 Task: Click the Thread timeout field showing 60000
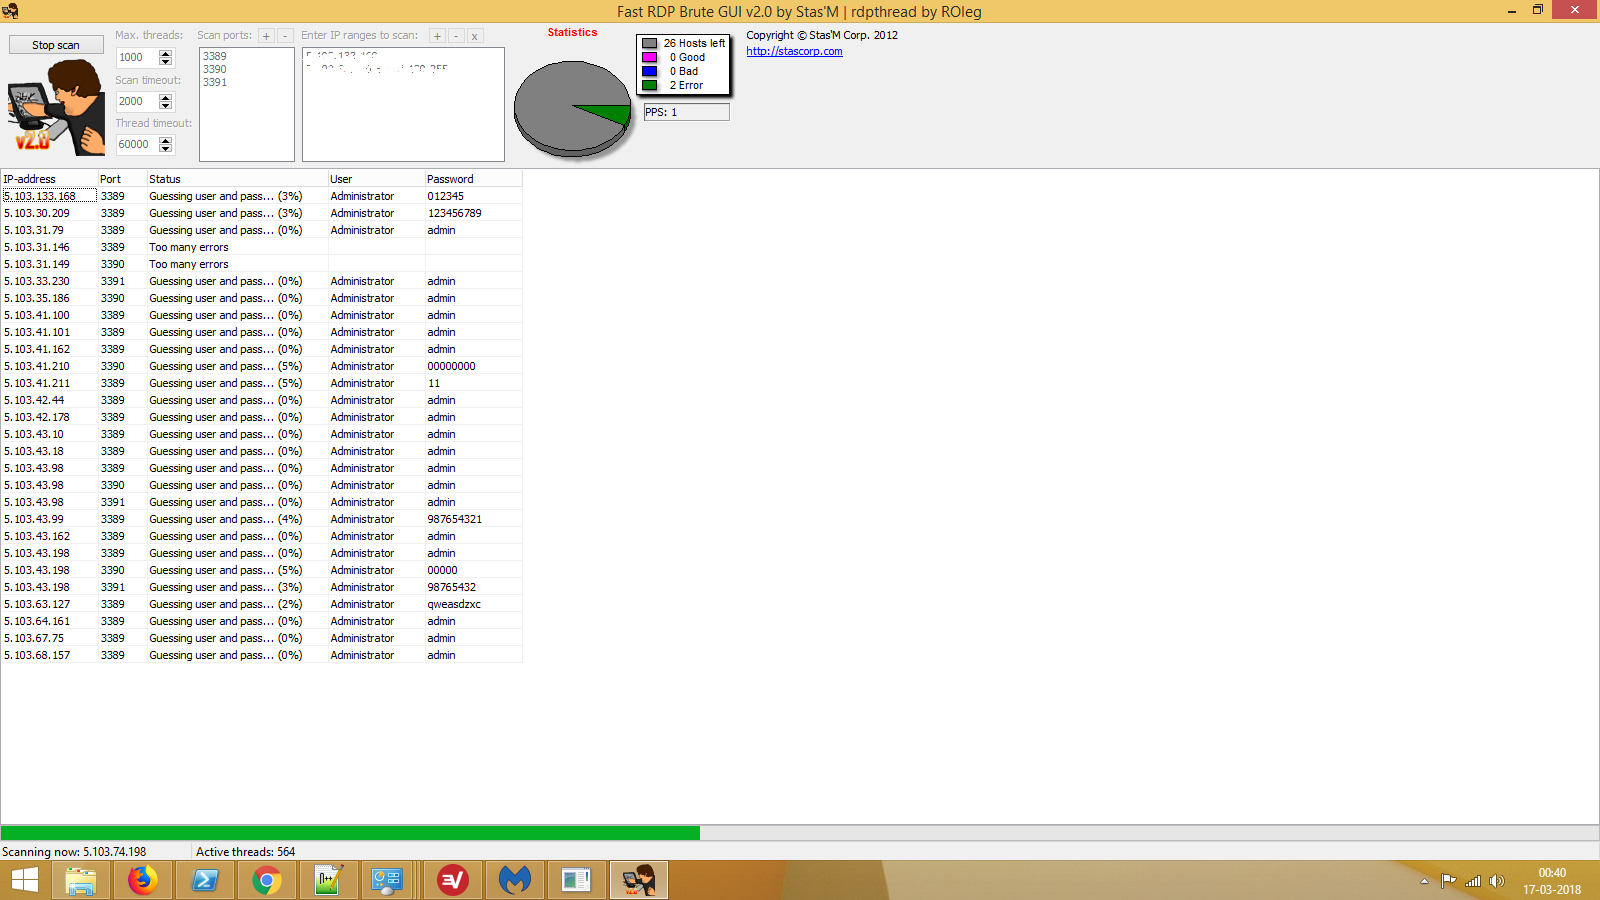138,145
